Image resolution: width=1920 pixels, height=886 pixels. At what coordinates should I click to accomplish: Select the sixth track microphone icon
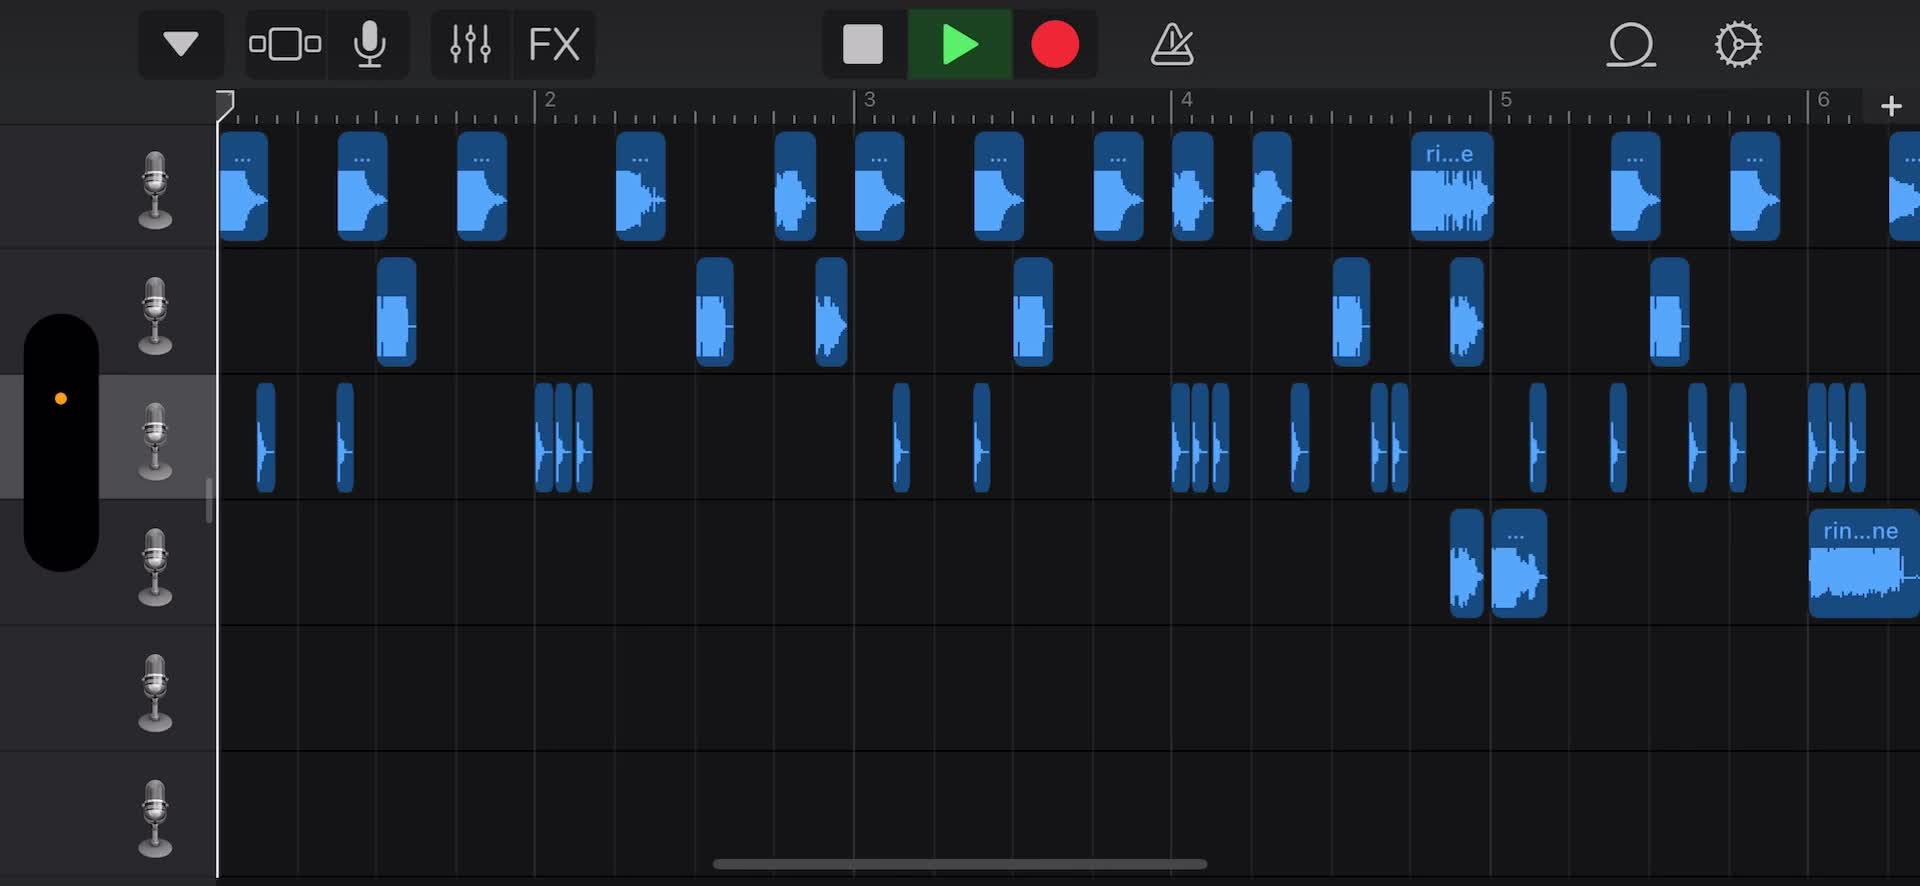coord(155,819)
